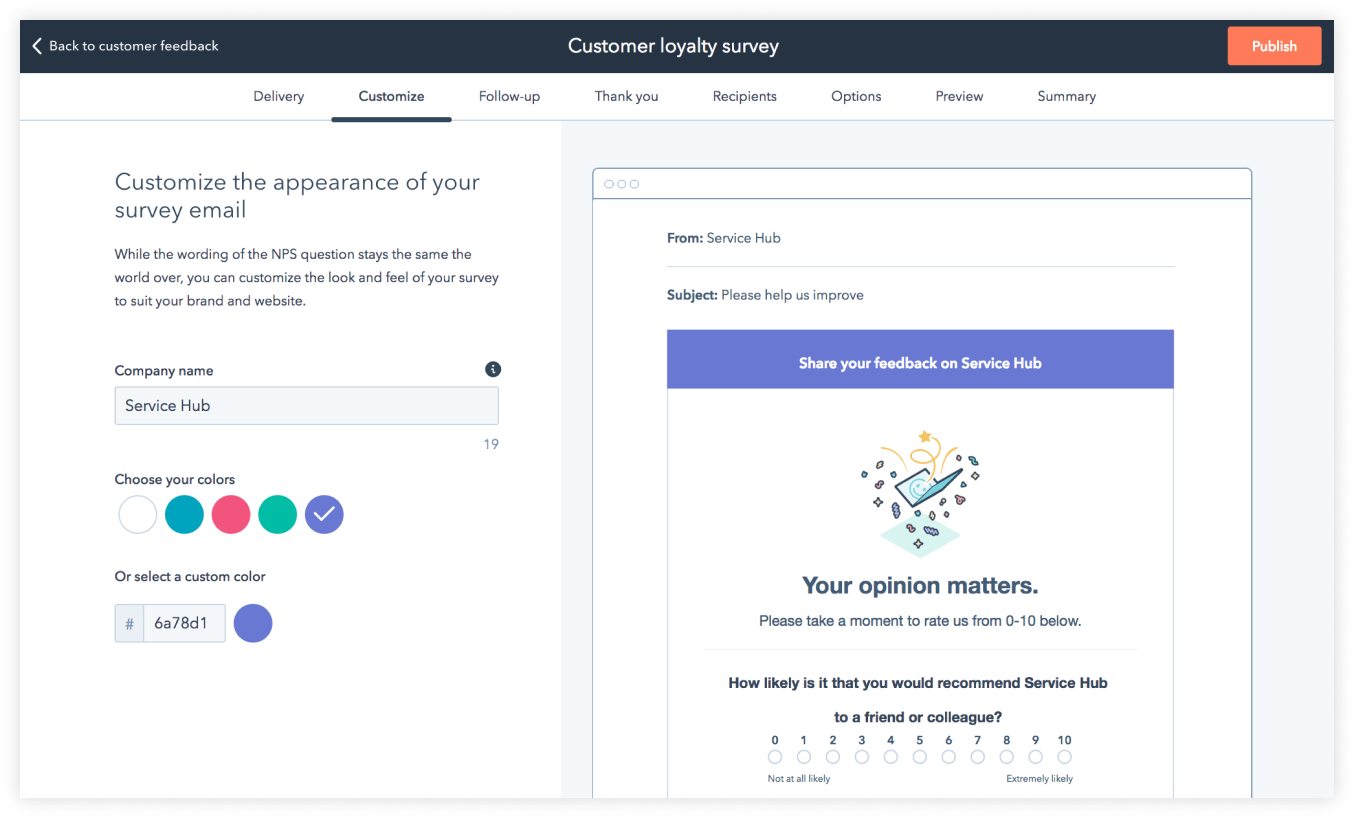
Task: Open the Company name info tooltip
Action: 492,369
